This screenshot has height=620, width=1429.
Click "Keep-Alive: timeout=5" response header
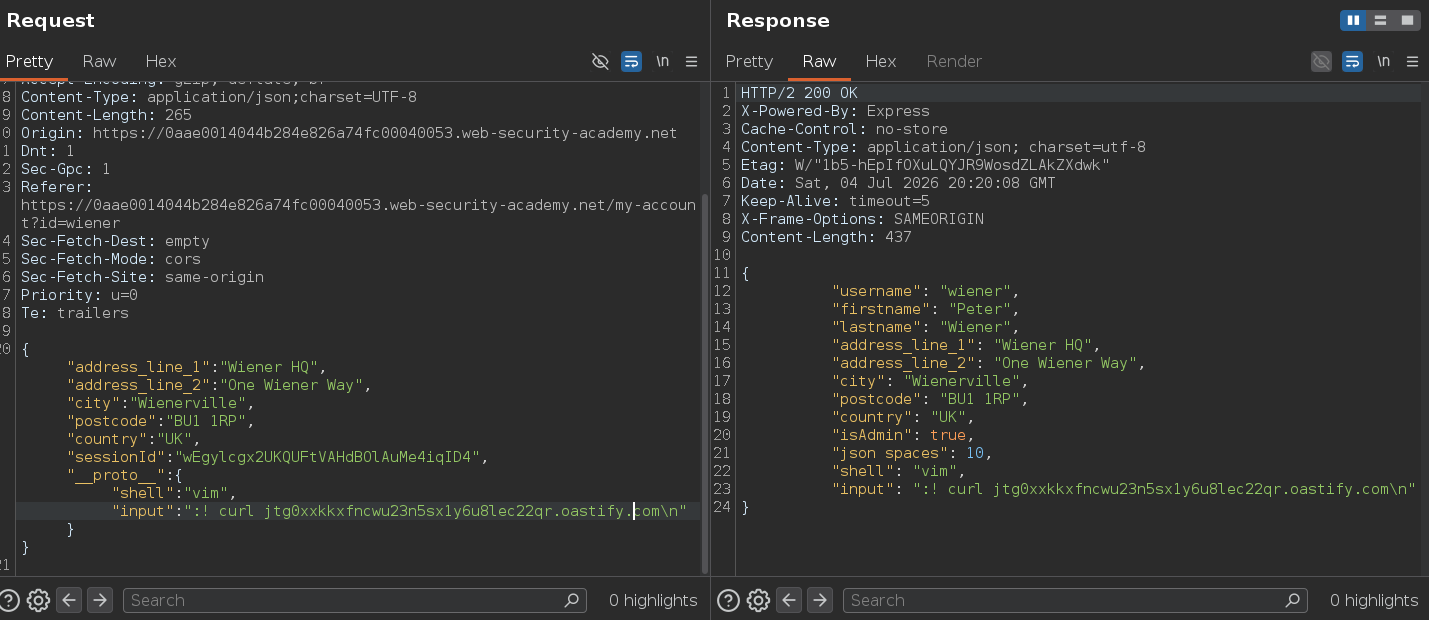click(835, 201)
